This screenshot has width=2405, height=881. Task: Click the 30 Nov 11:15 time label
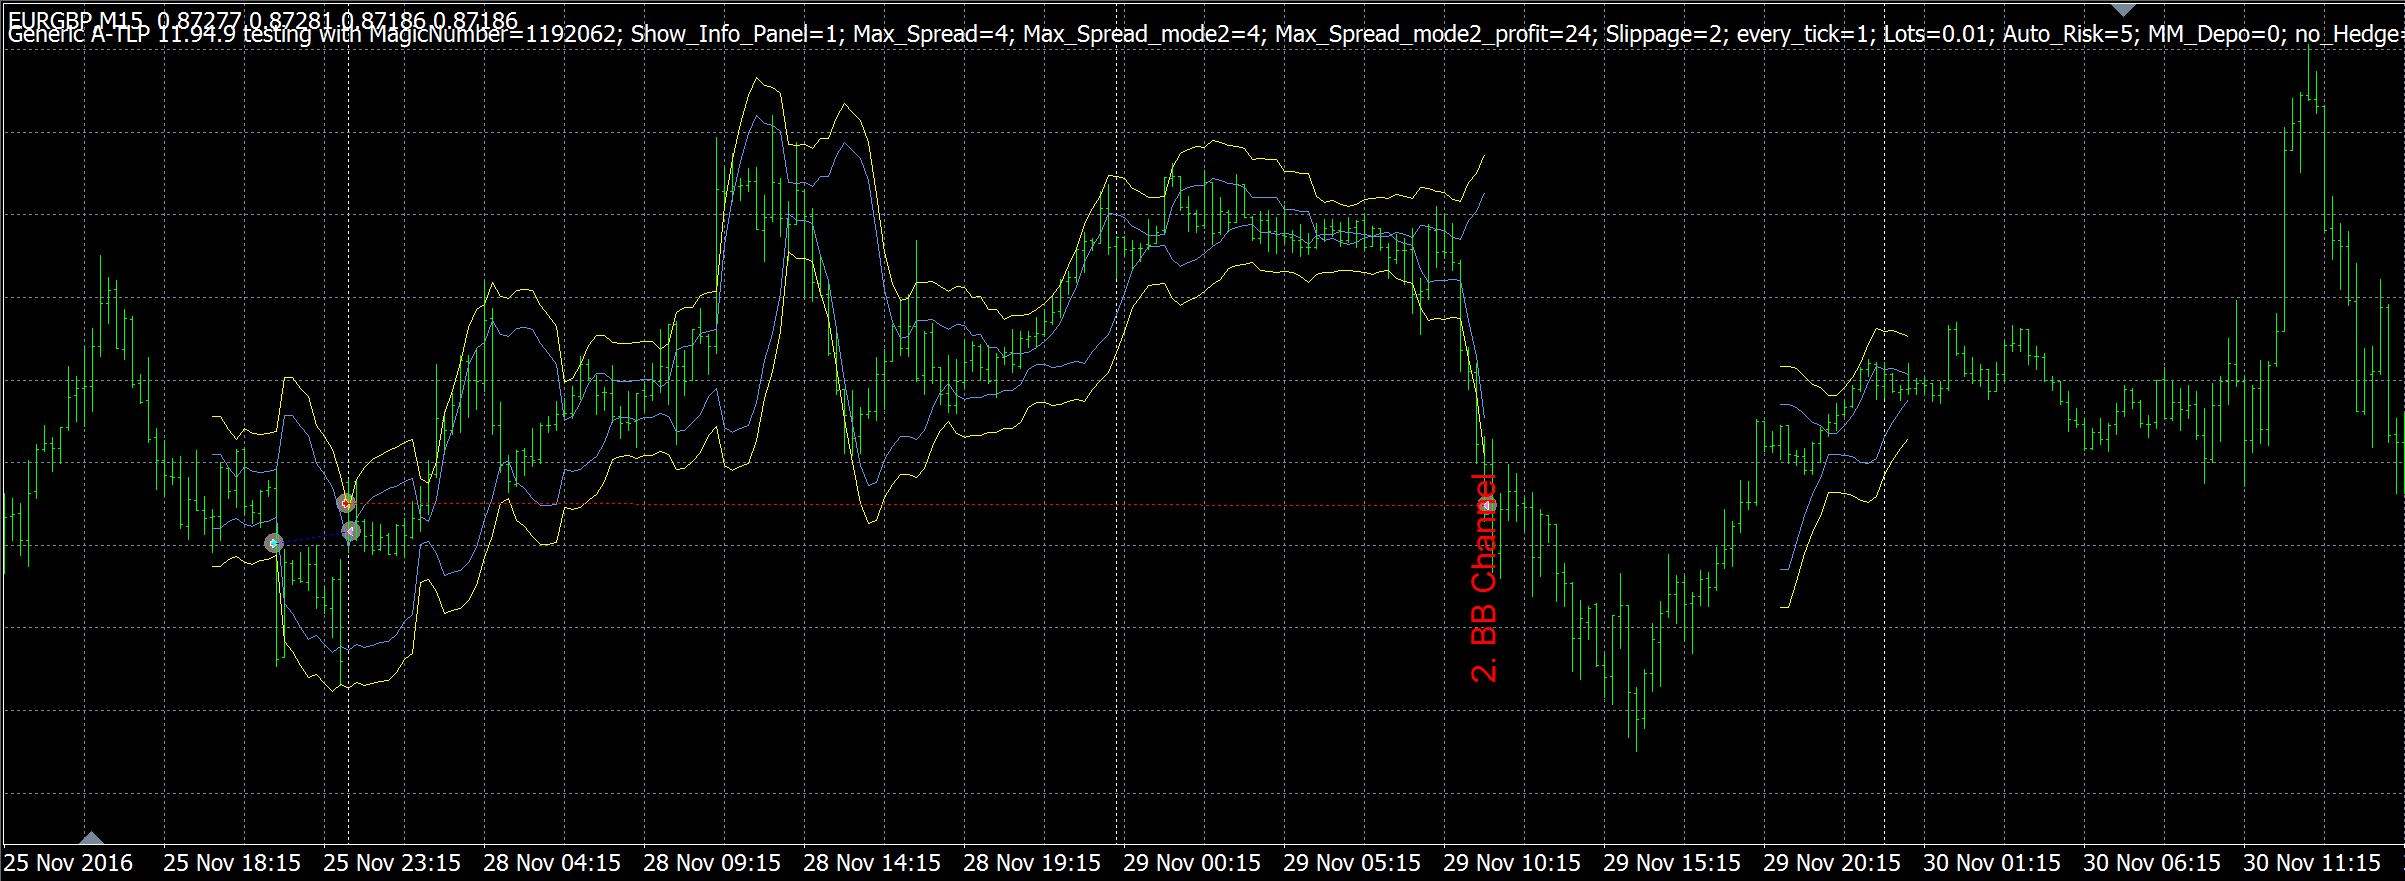click(x=2311, y=862)
